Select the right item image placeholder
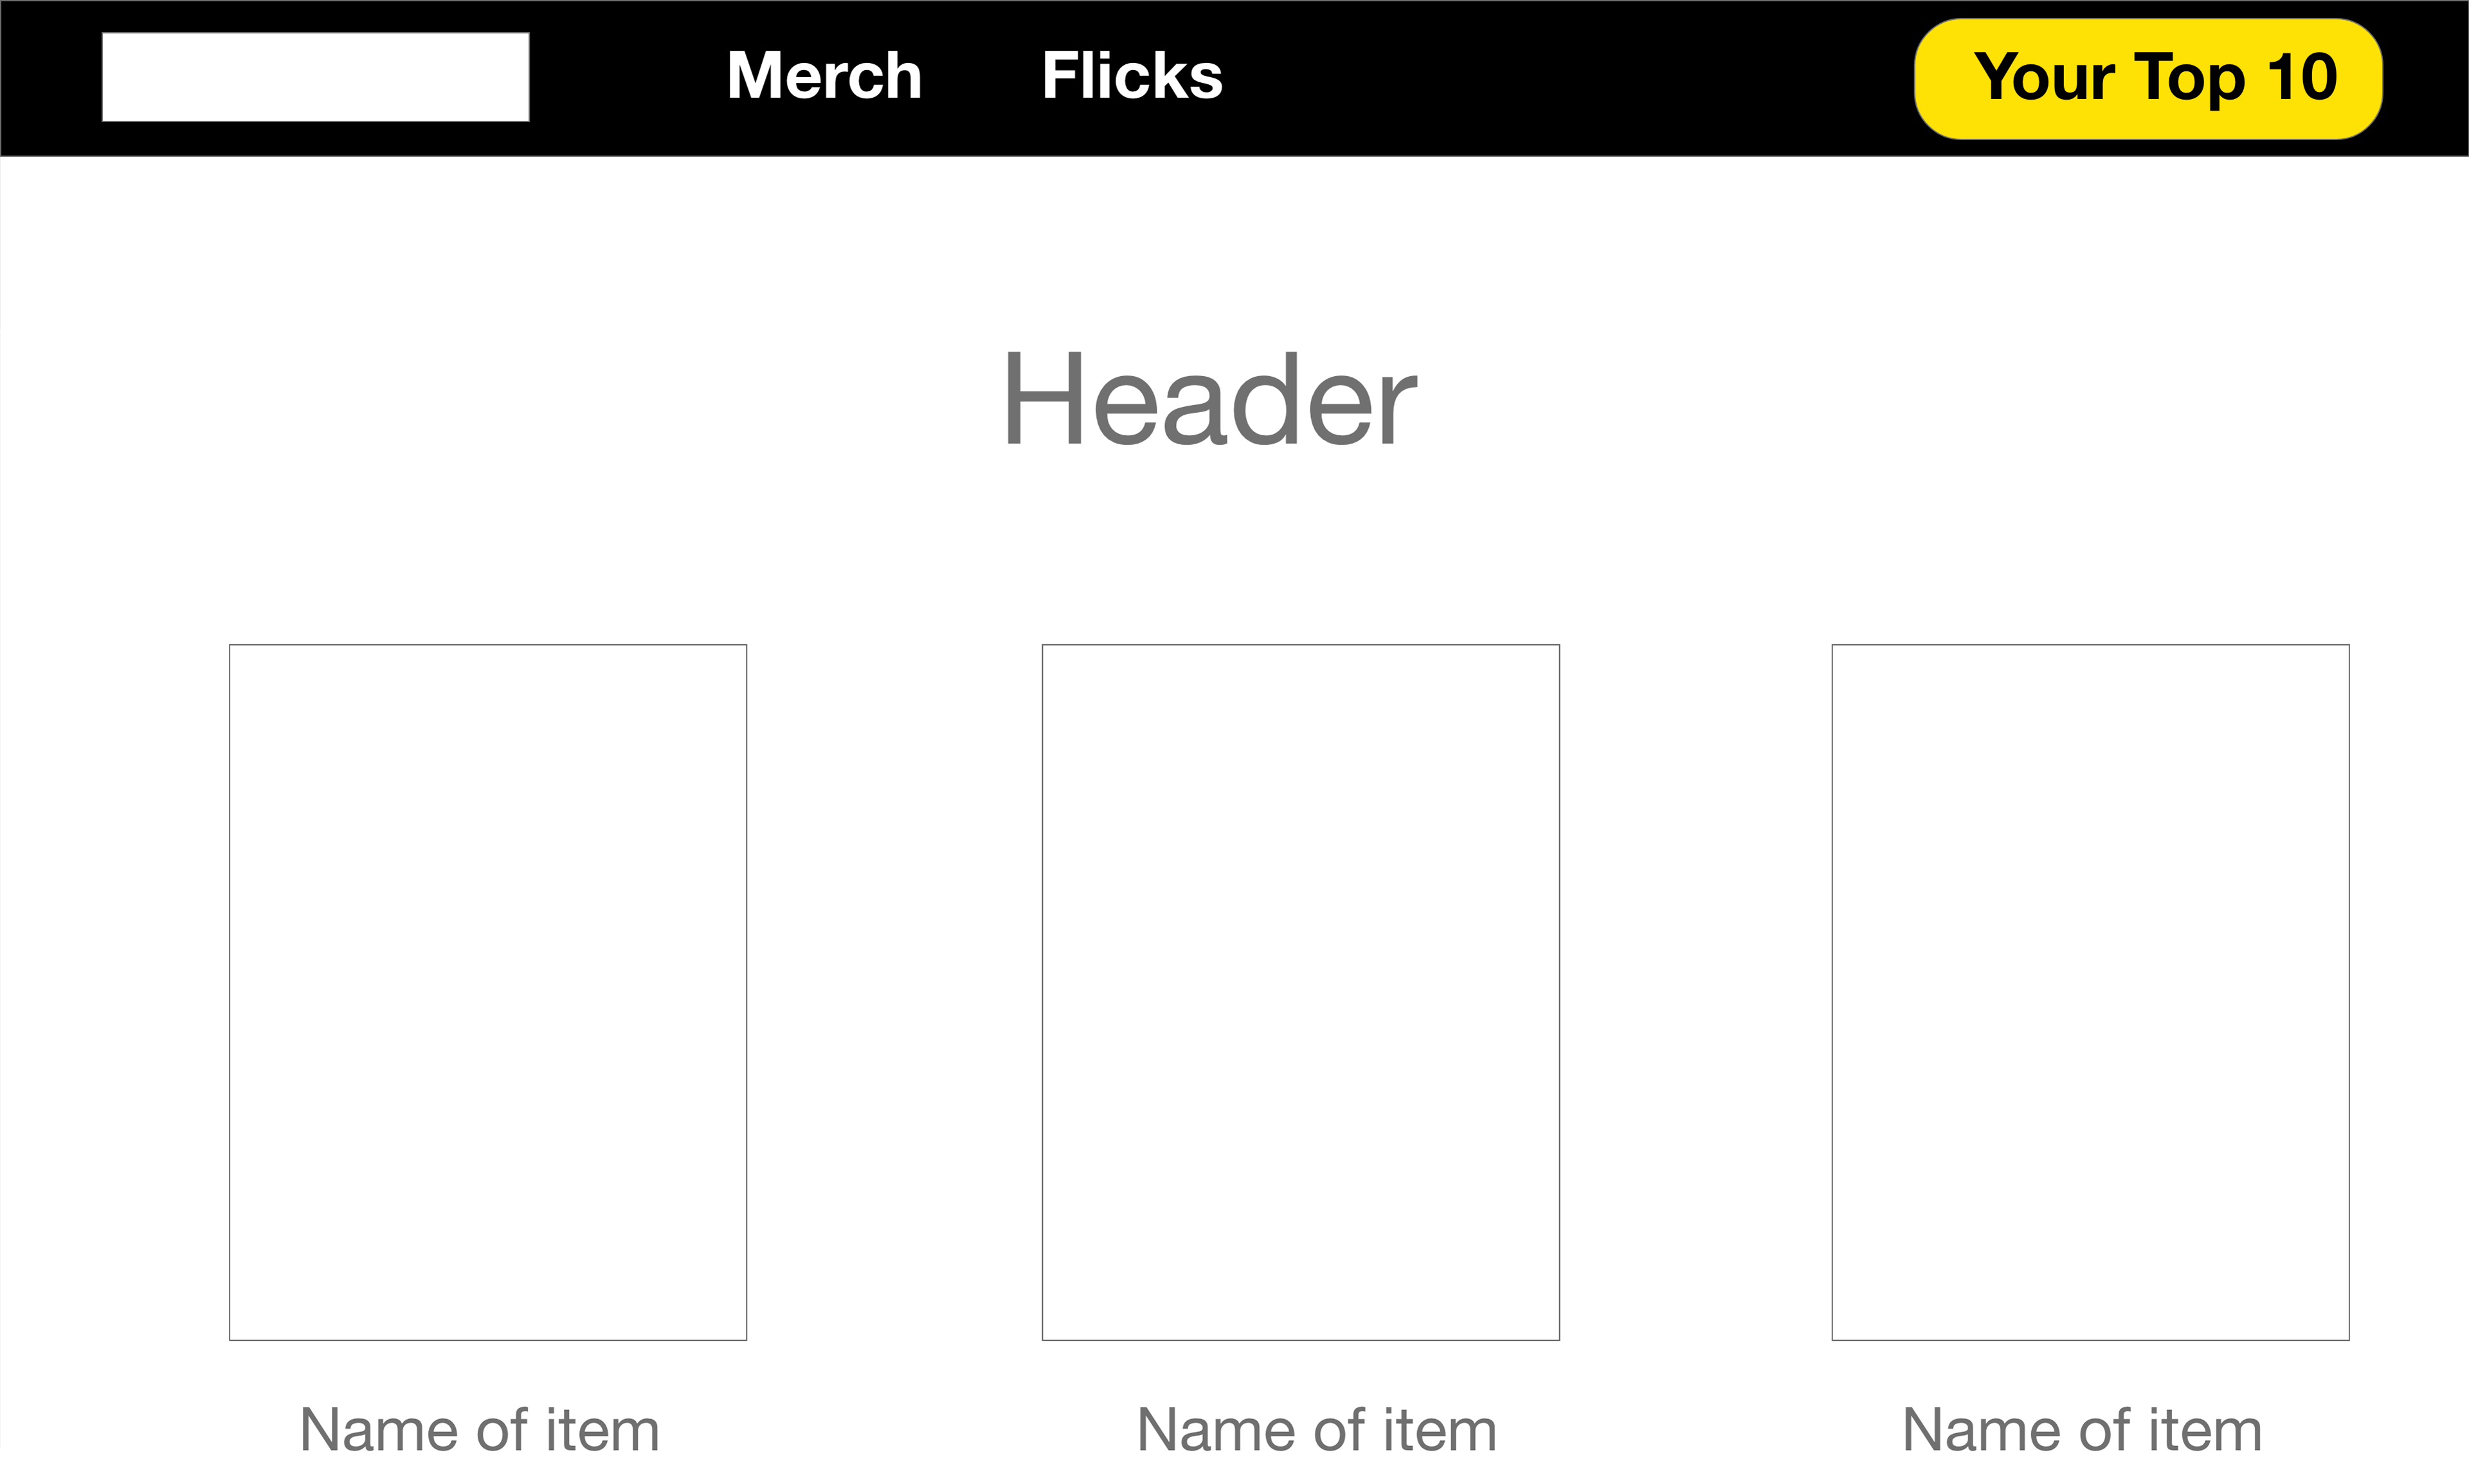This screenshot has width=2469, height=1484. (2090, 992)
